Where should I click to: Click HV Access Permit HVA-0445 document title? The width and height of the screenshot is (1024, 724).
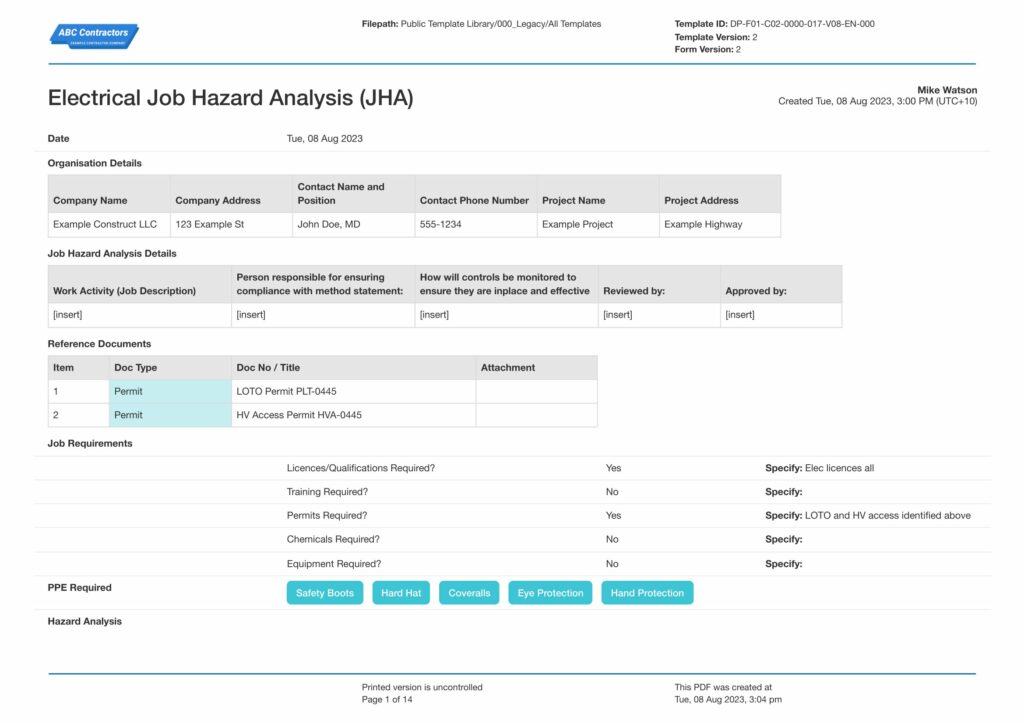298,415
